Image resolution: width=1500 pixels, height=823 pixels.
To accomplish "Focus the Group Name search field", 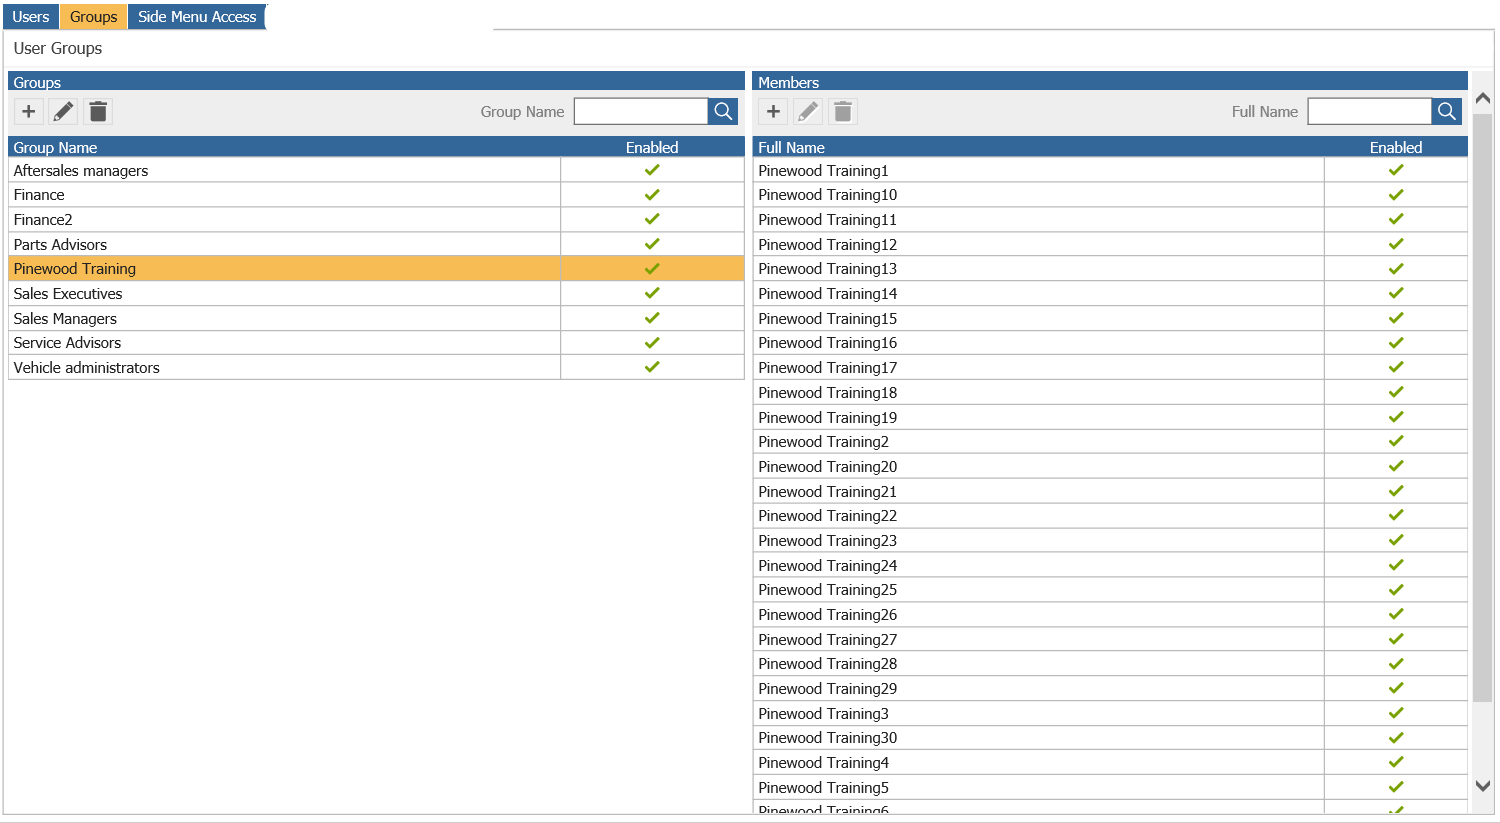I will coord(641,111).
